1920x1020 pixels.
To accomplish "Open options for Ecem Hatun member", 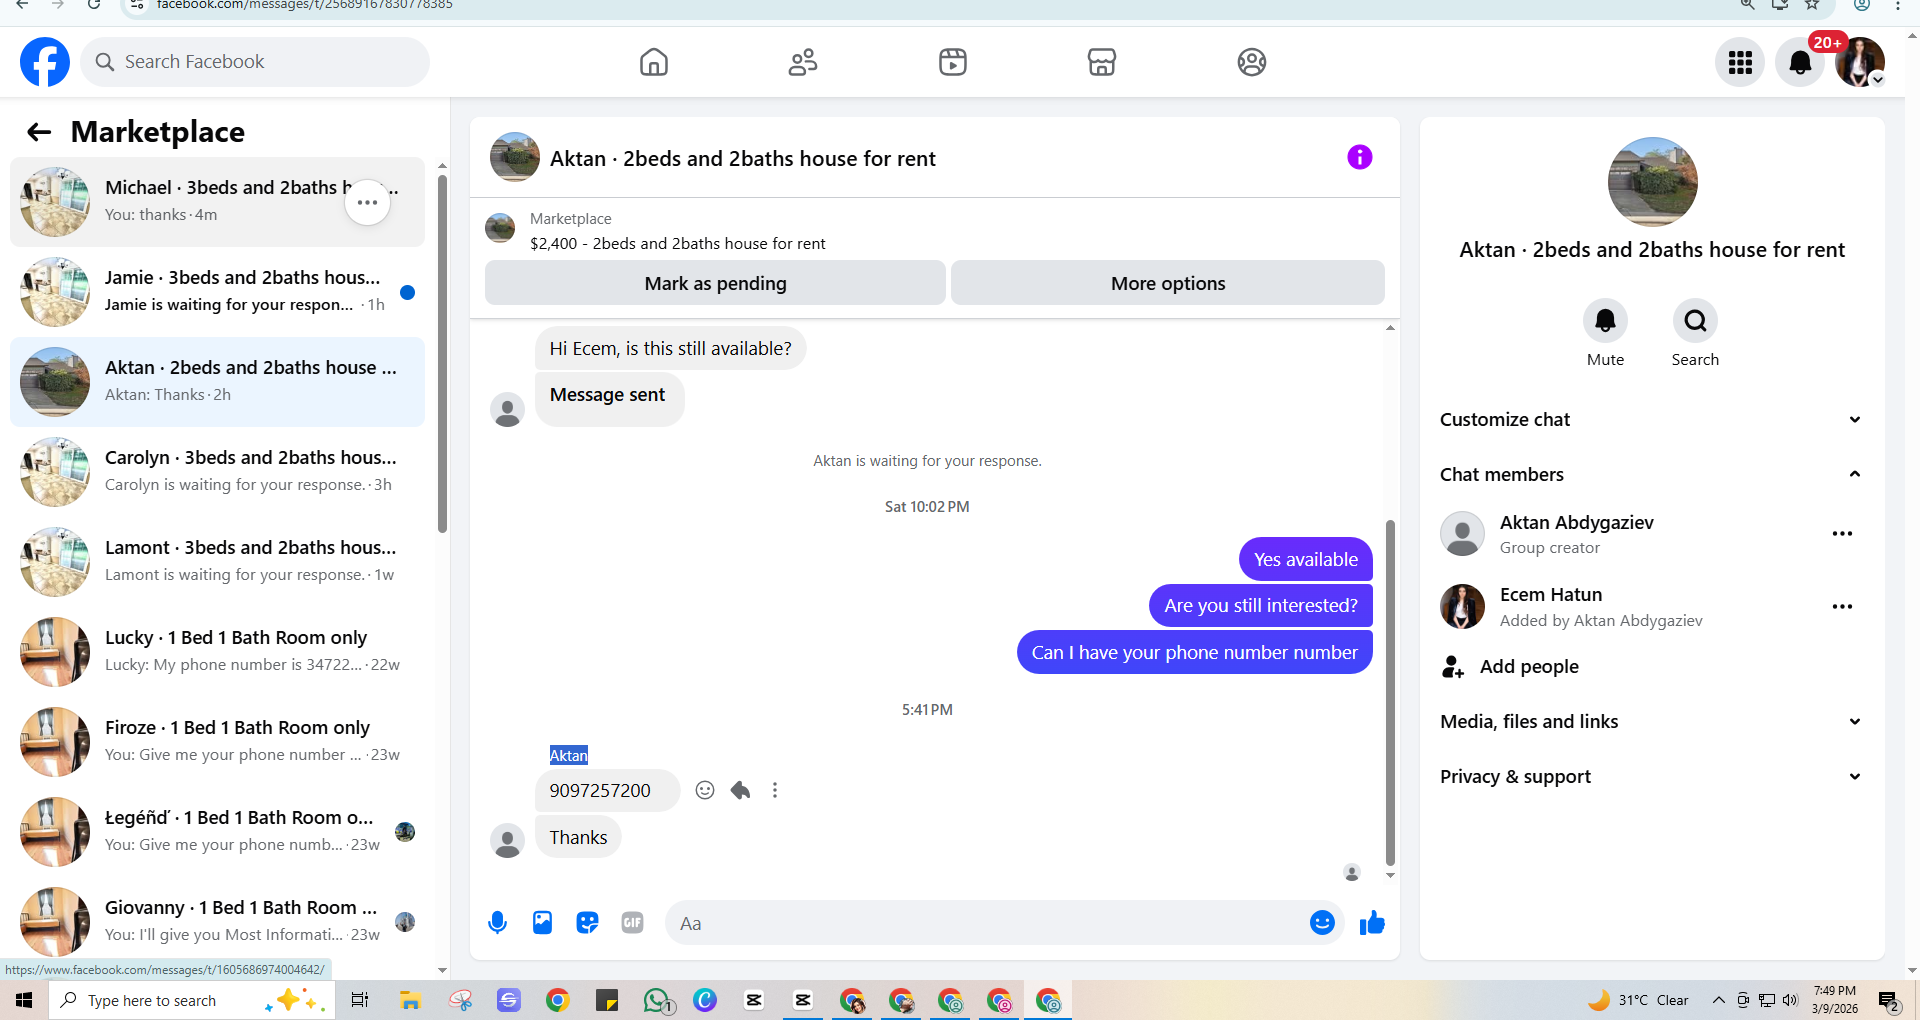I will tap(1842, 607).
